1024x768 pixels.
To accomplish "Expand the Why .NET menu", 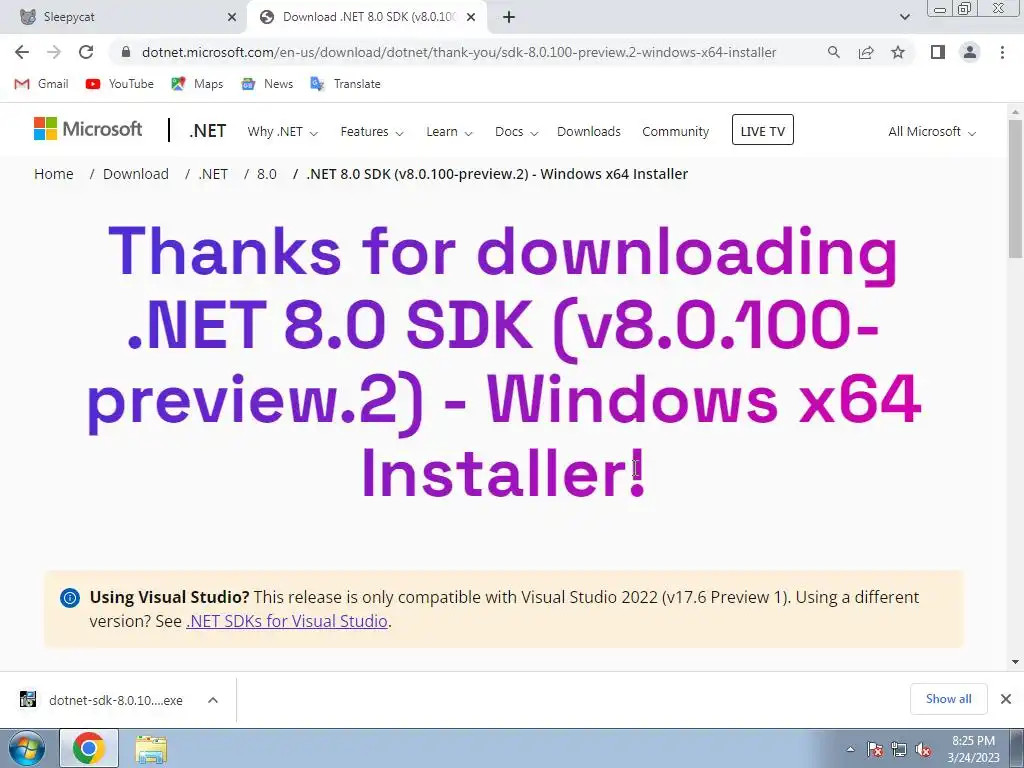I will [282, 132].
